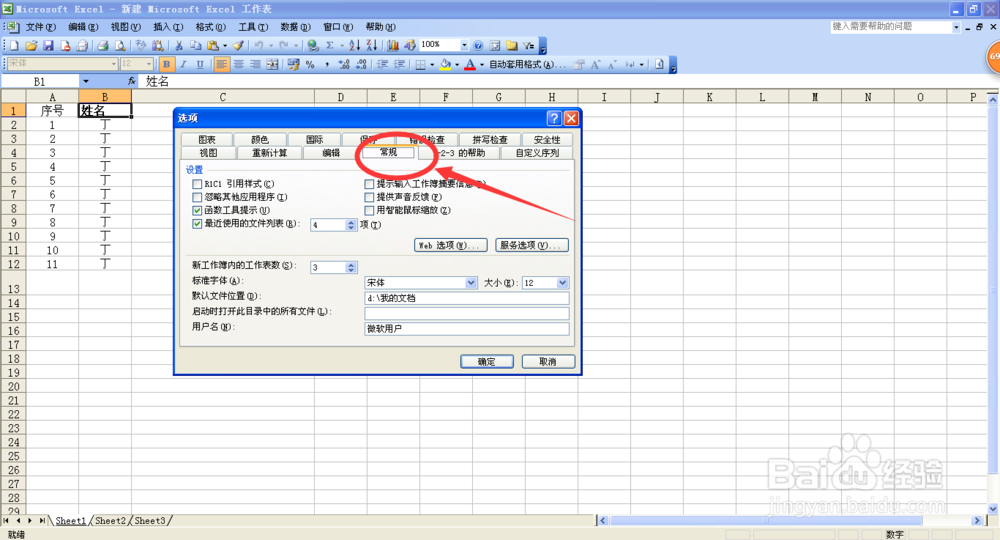This screenshot has width=1000, height=540.
Task: Undo the last action
Action: coord(259,45)
